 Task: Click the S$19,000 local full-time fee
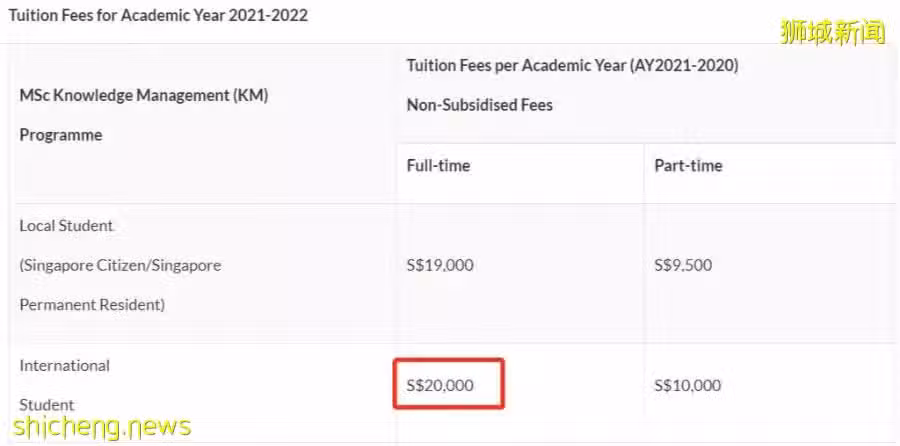440,265
